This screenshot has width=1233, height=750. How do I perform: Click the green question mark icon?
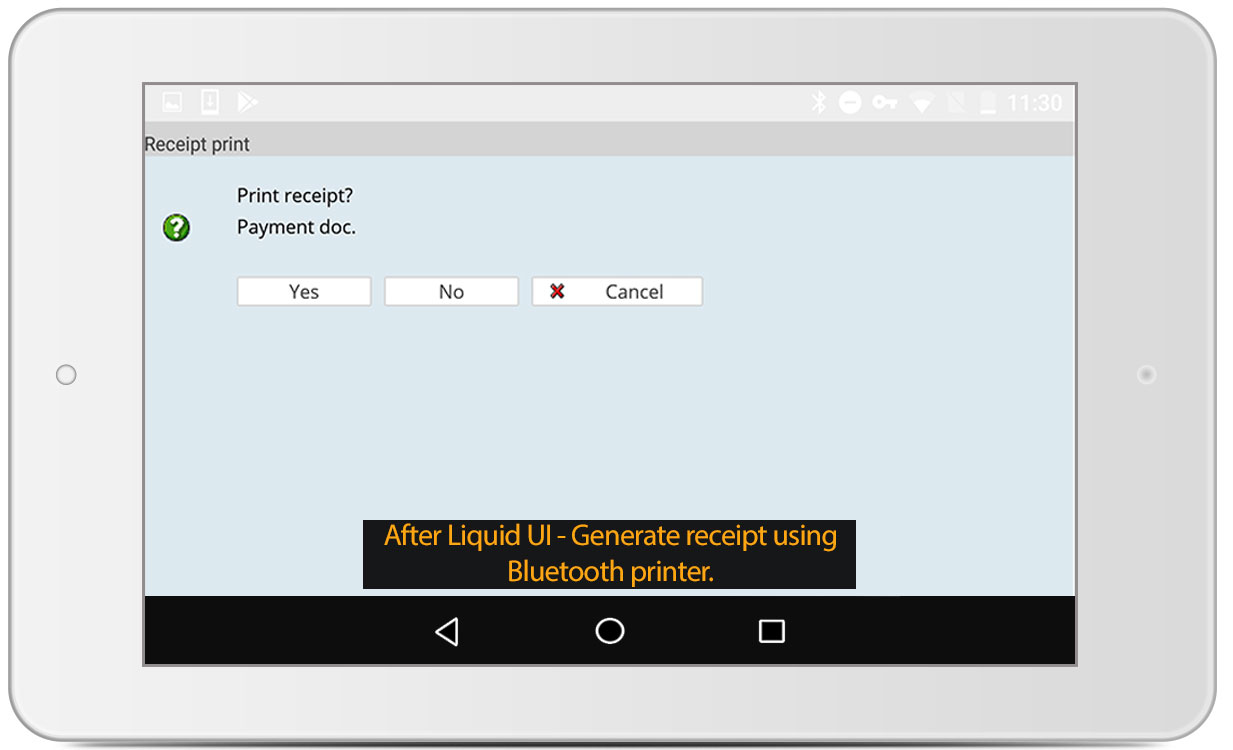[176, 228]
